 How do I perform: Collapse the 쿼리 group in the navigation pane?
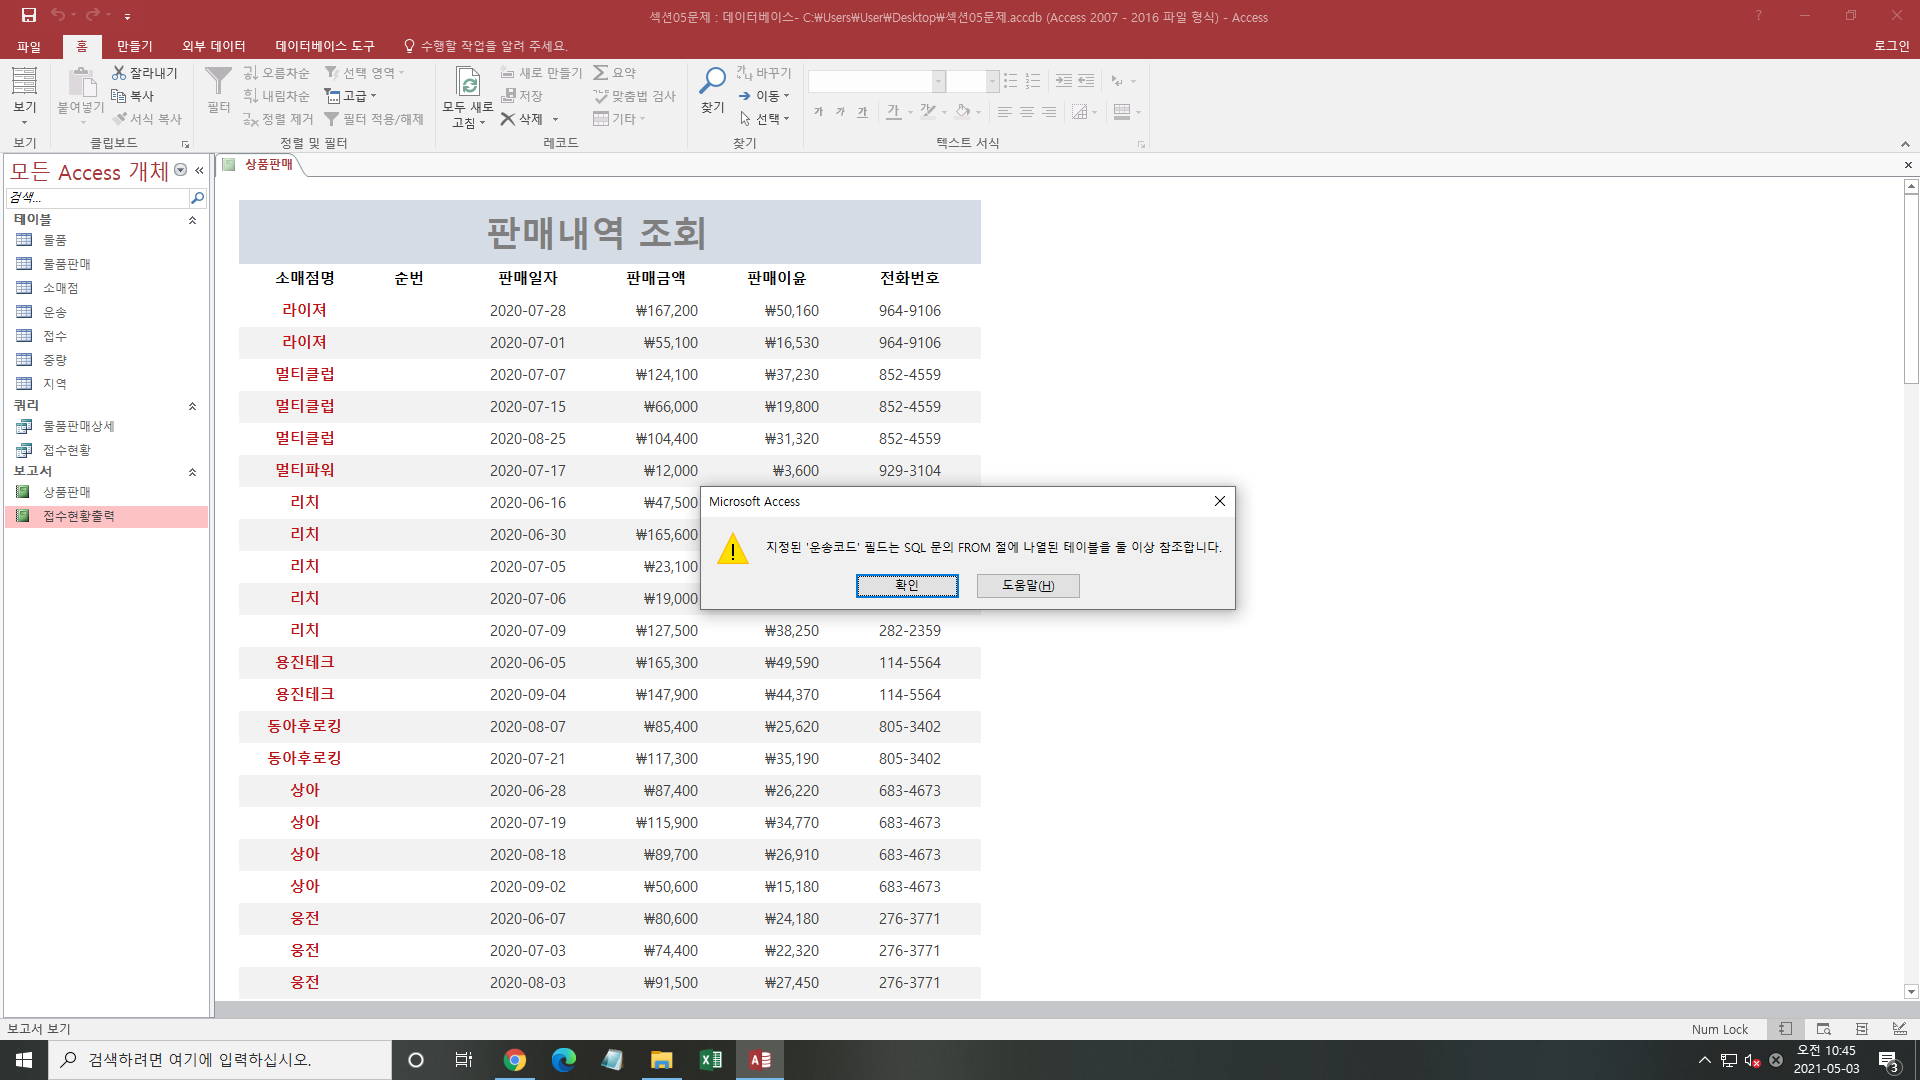point(192,406)
